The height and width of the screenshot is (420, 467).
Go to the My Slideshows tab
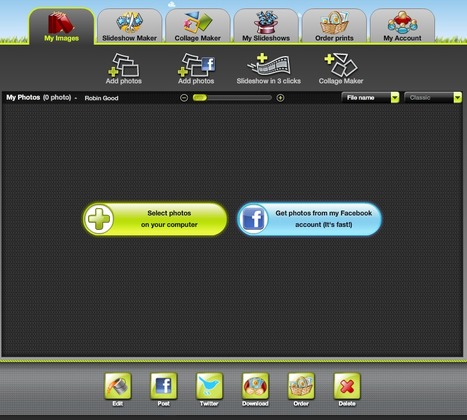(266, 27)
